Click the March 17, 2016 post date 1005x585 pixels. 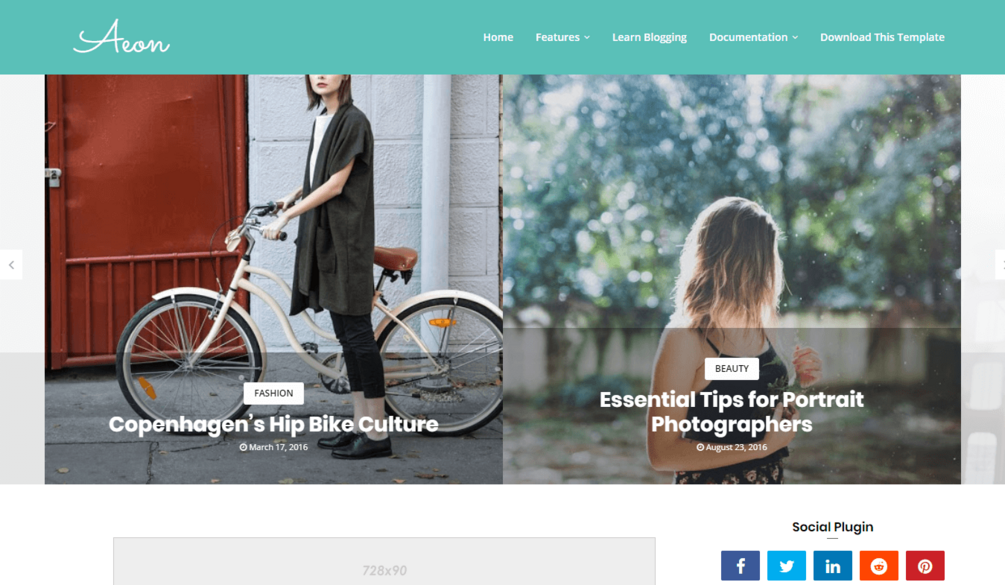274,447
